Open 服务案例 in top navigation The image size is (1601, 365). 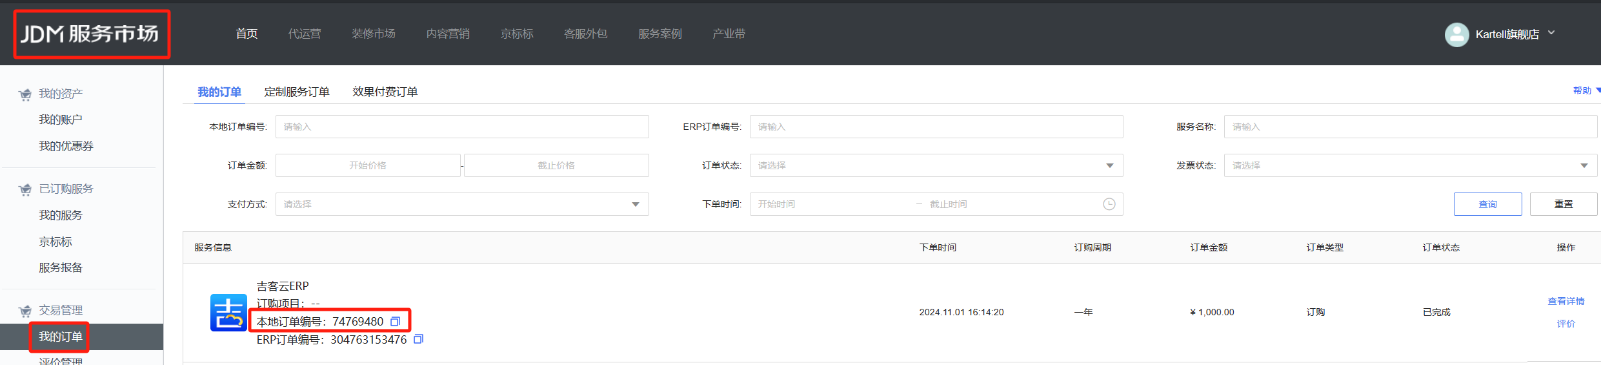660,34
